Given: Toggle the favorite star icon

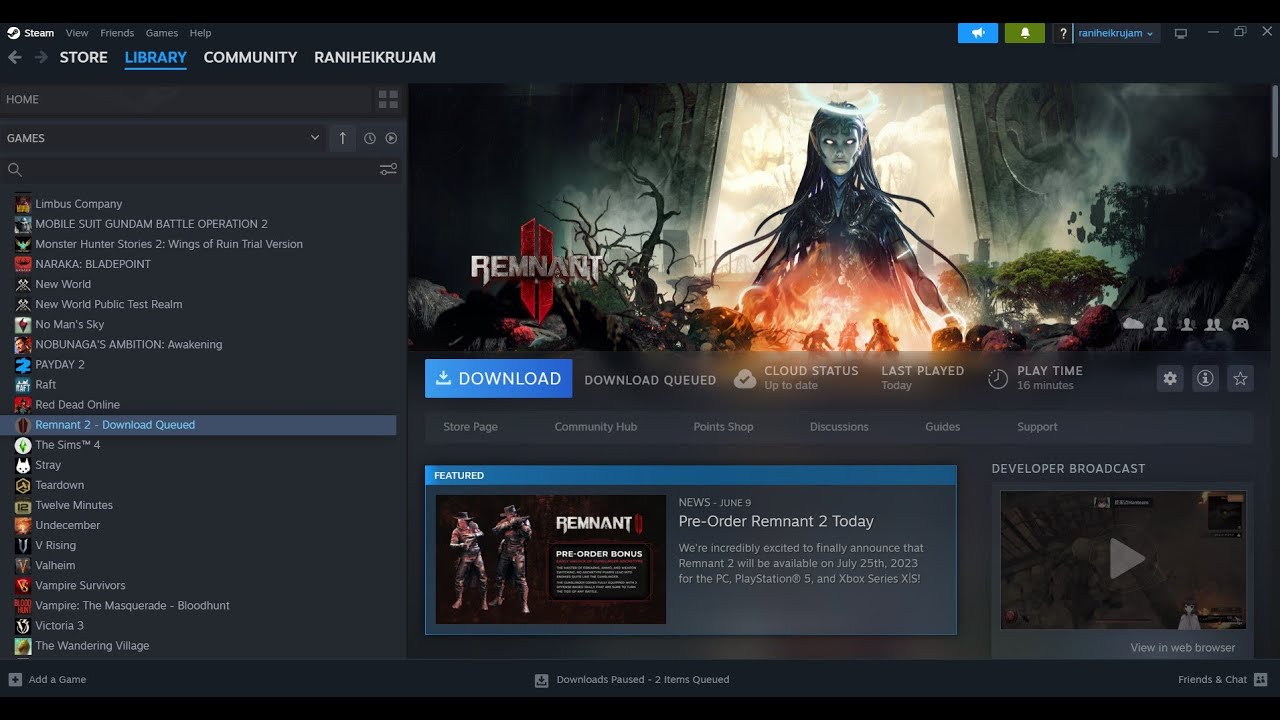Looking at the screenshot, I should [x=1240, y=378].
